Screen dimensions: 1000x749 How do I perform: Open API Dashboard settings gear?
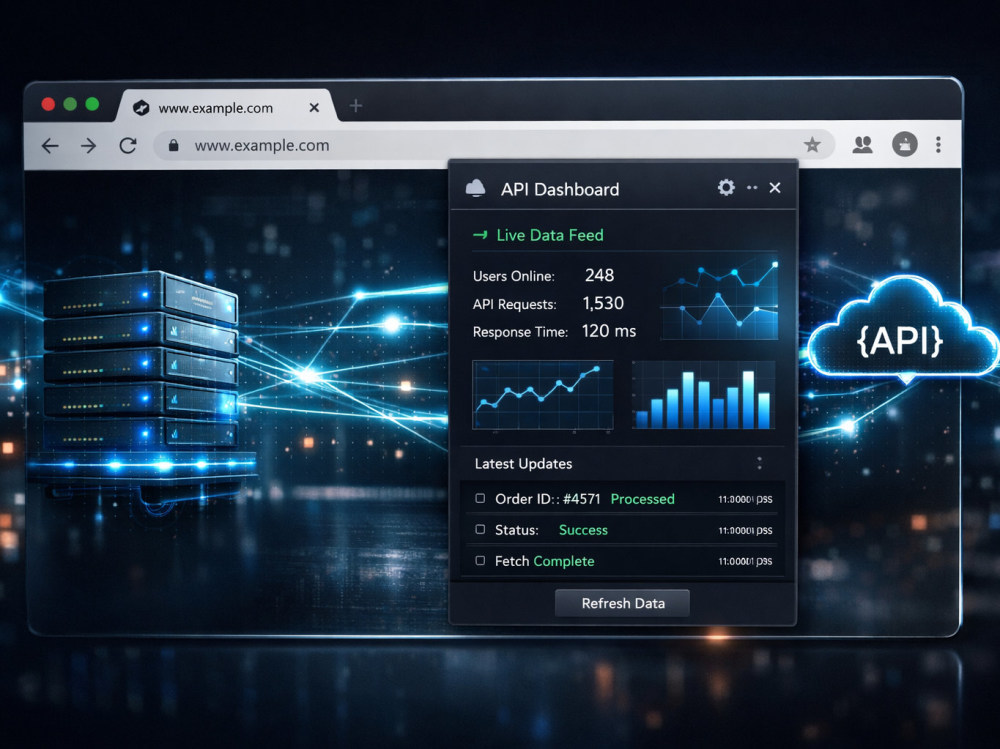(726, 188)
